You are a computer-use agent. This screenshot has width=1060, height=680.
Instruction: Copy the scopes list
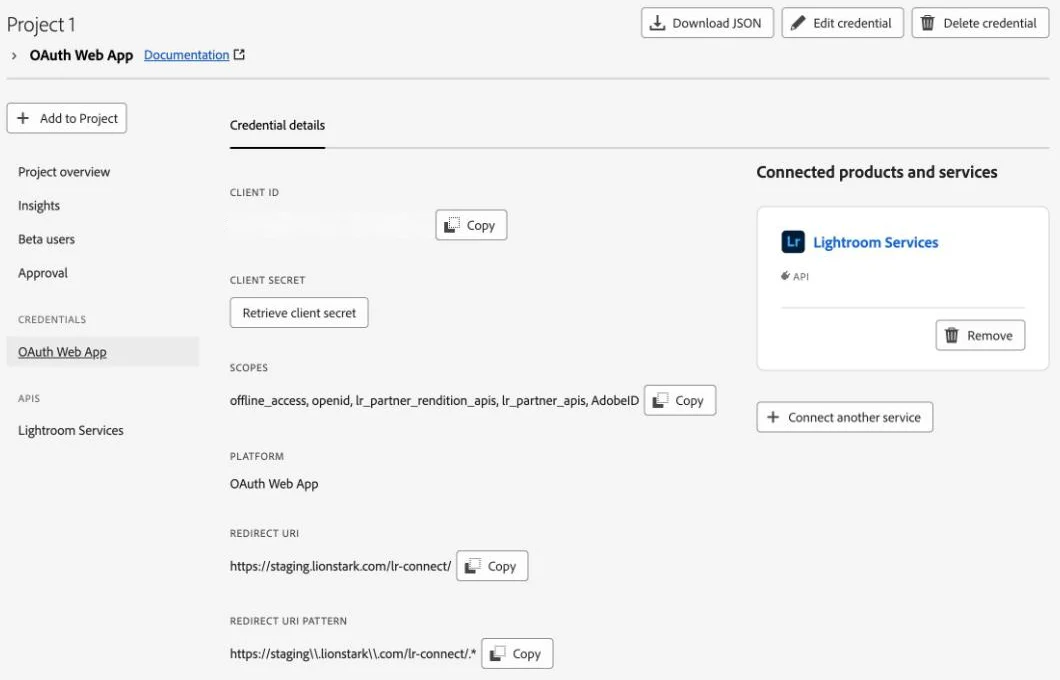click(x=679, y=400)
